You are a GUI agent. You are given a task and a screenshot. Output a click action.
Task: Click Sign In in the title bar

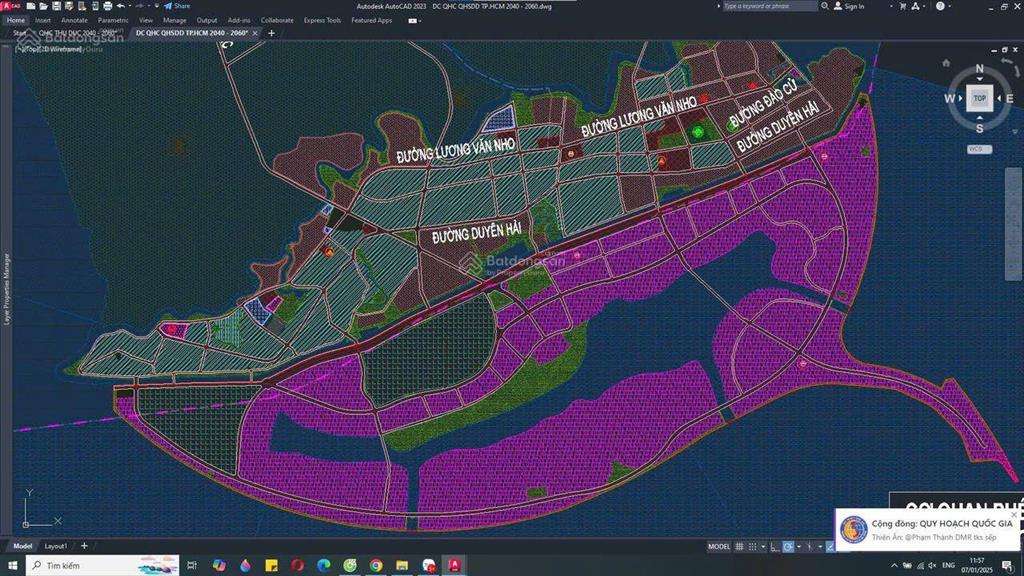pyautogui.click(x=854, y=6)
